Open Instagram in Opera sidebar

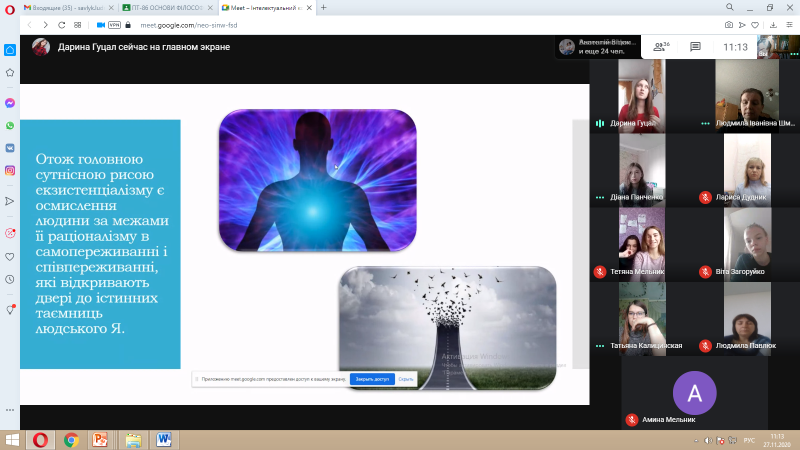pos(10,170)
